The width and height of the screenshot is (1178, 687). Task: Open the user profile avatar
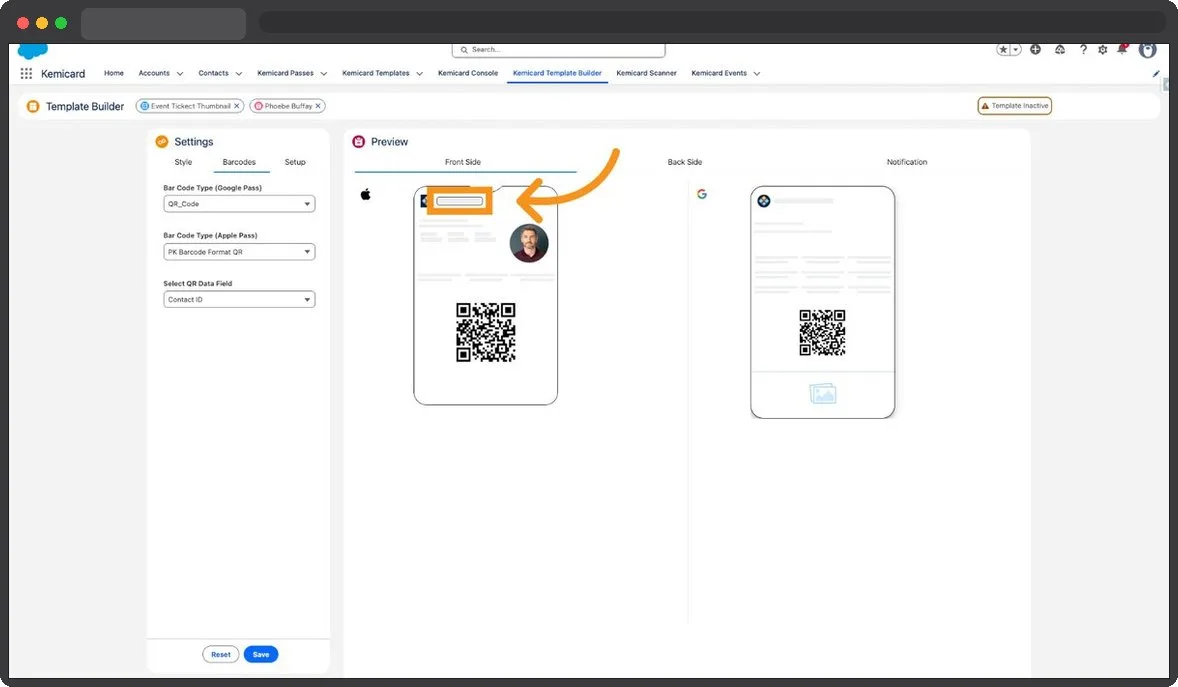(x=1147, y=50)
